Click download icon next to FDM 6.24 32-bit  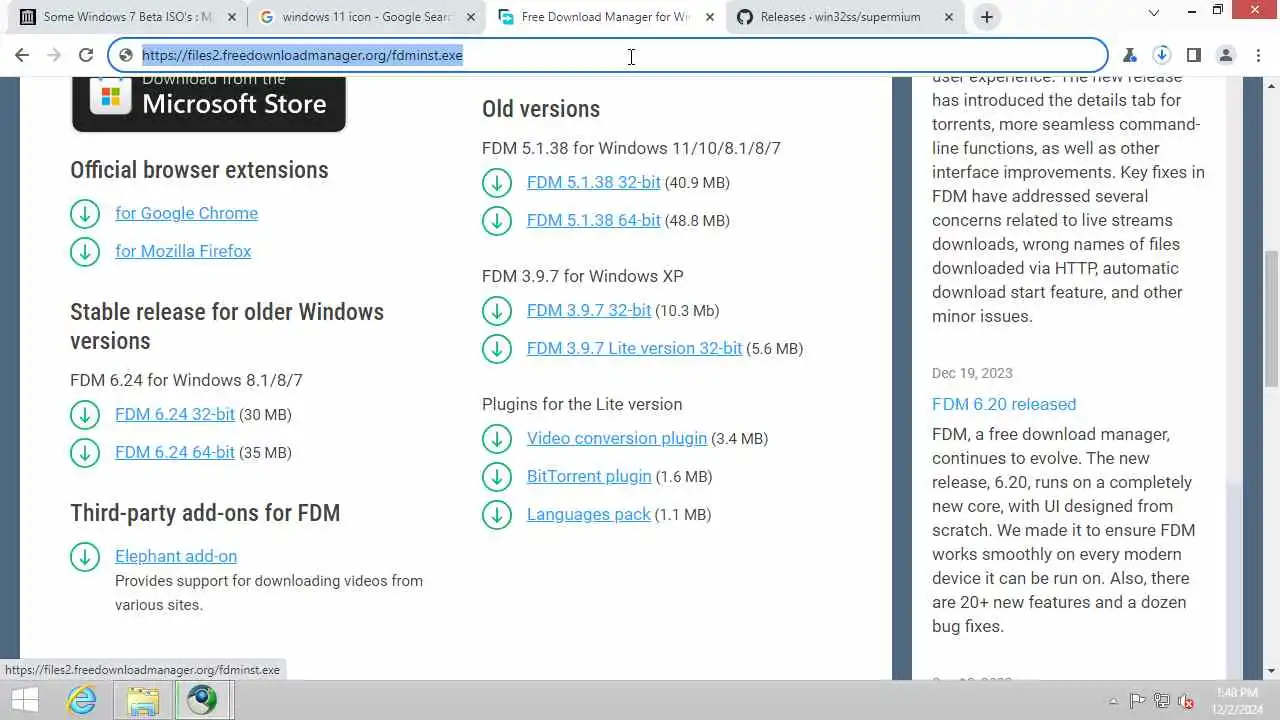85,414
